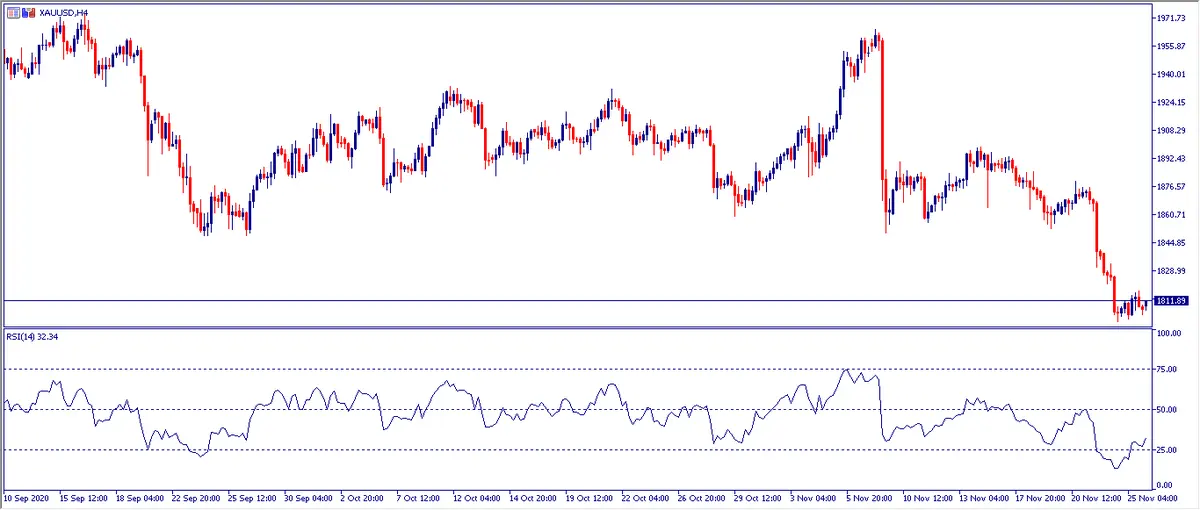The width and height of the screenshot is (1200, 510).
Task: Click the 30 Sep 04:00 time label
Action: coord(311,496)
